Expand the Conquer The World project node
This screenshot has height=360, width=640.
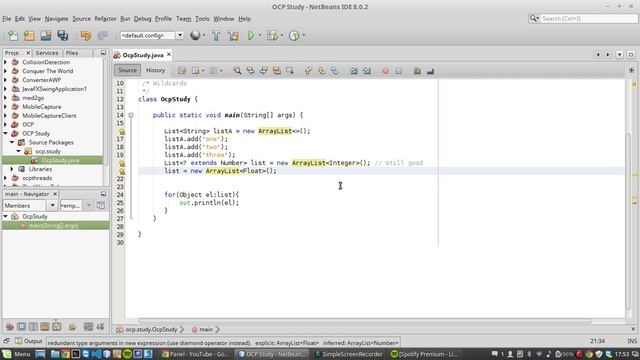click(x=5, y=71)
